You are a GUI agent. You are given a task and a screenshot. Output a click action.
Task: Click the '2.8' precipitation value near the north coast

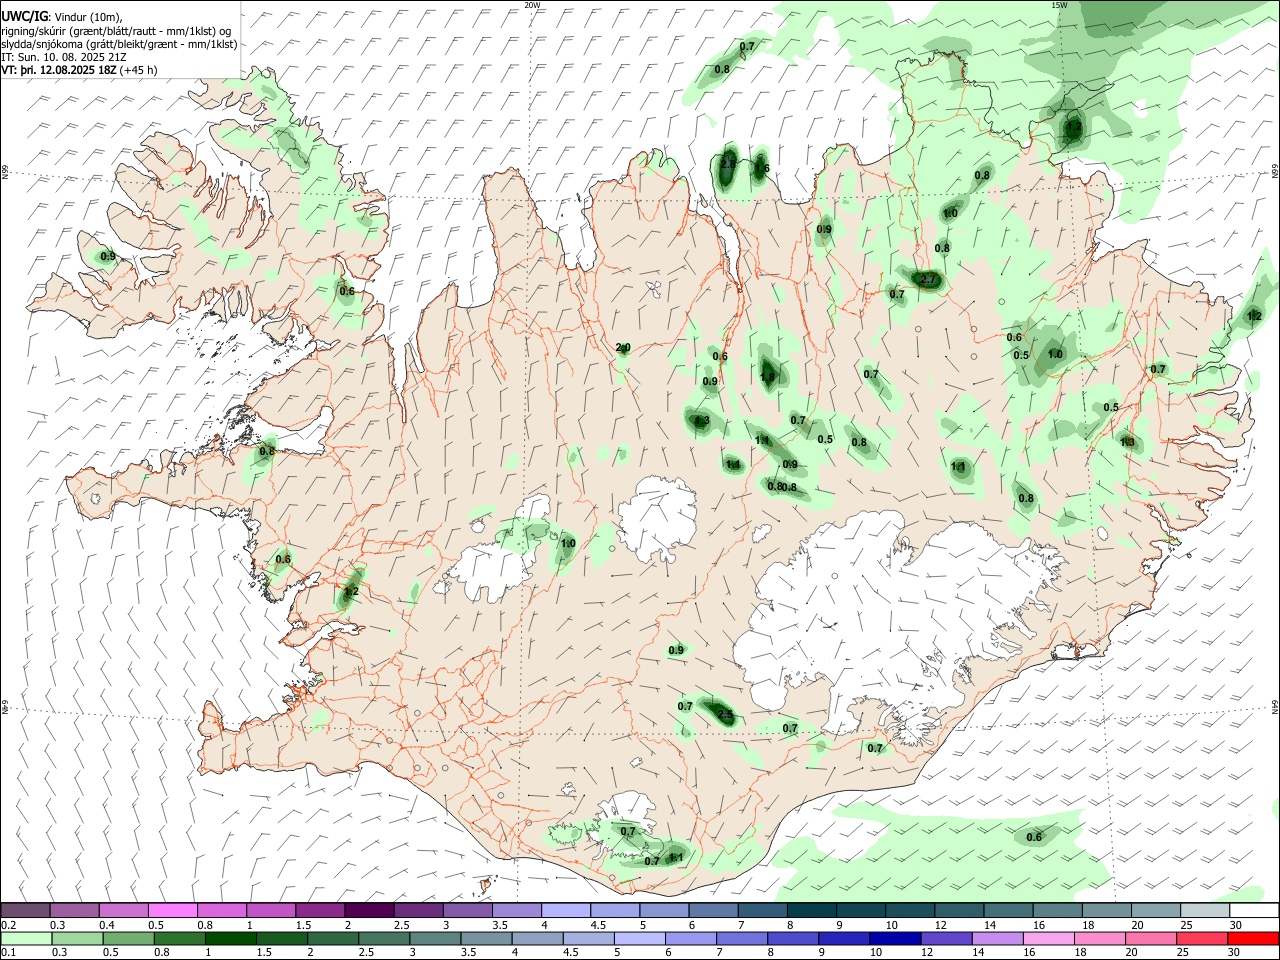(728, 164)
